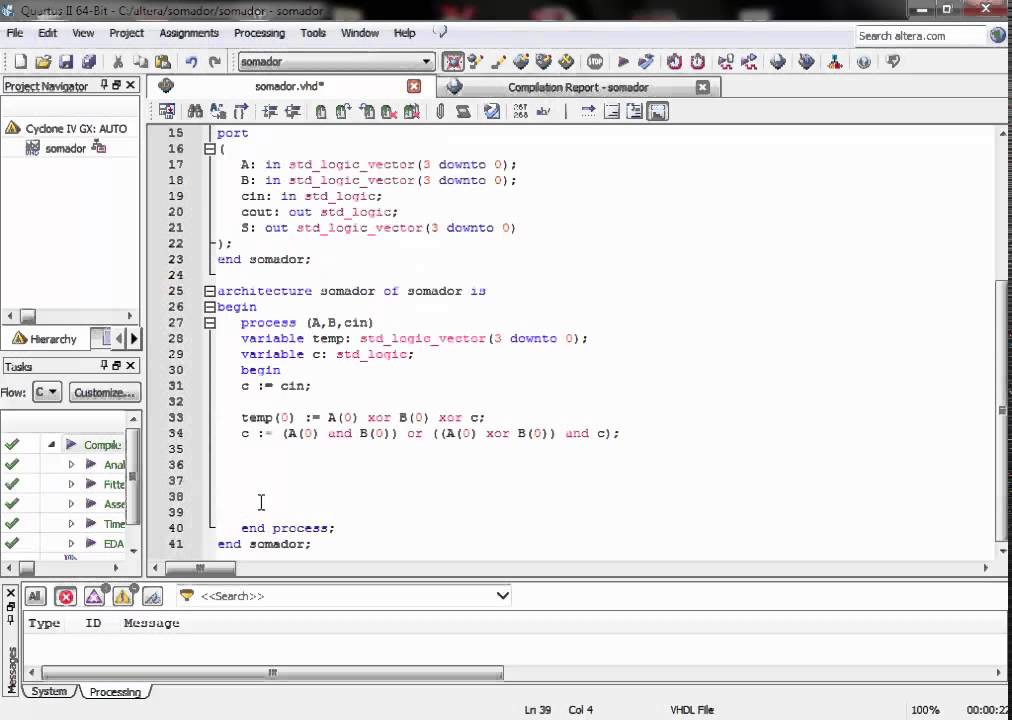Image resolution: width=1012 pixels, height=720 pixels.
Task: Click the messages panel horizontal scrollbar
Action: click(272, 673)
